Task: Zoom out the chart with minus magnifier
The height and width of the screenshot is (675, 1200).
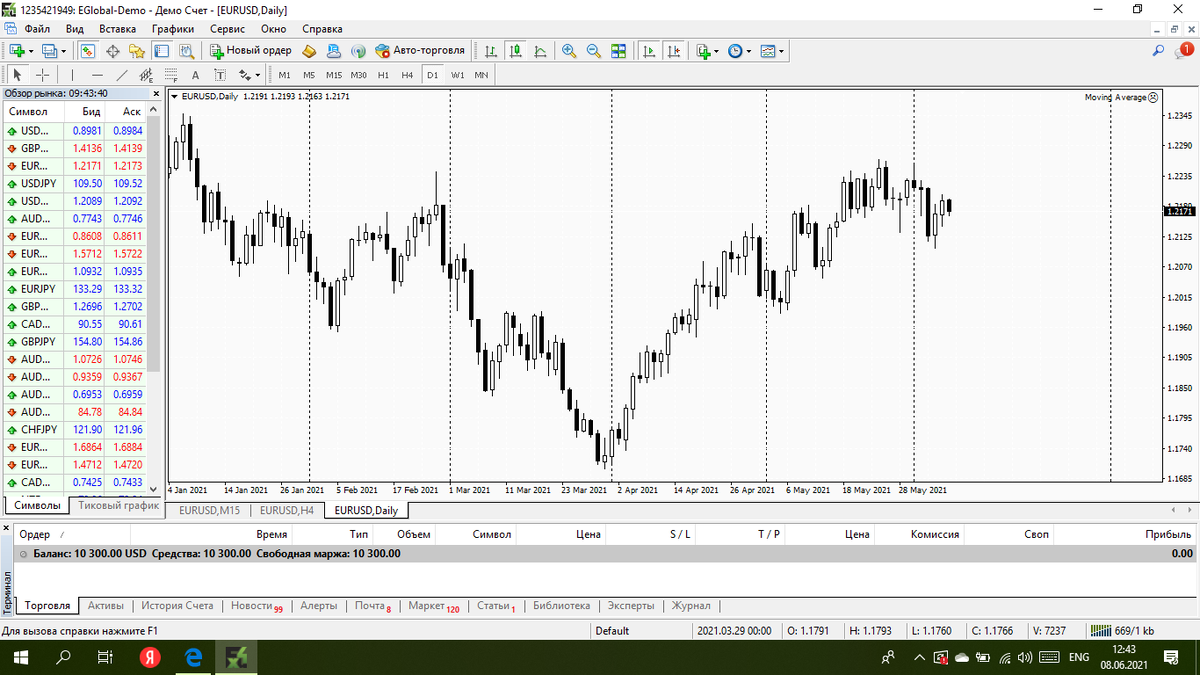Action: 594,50
